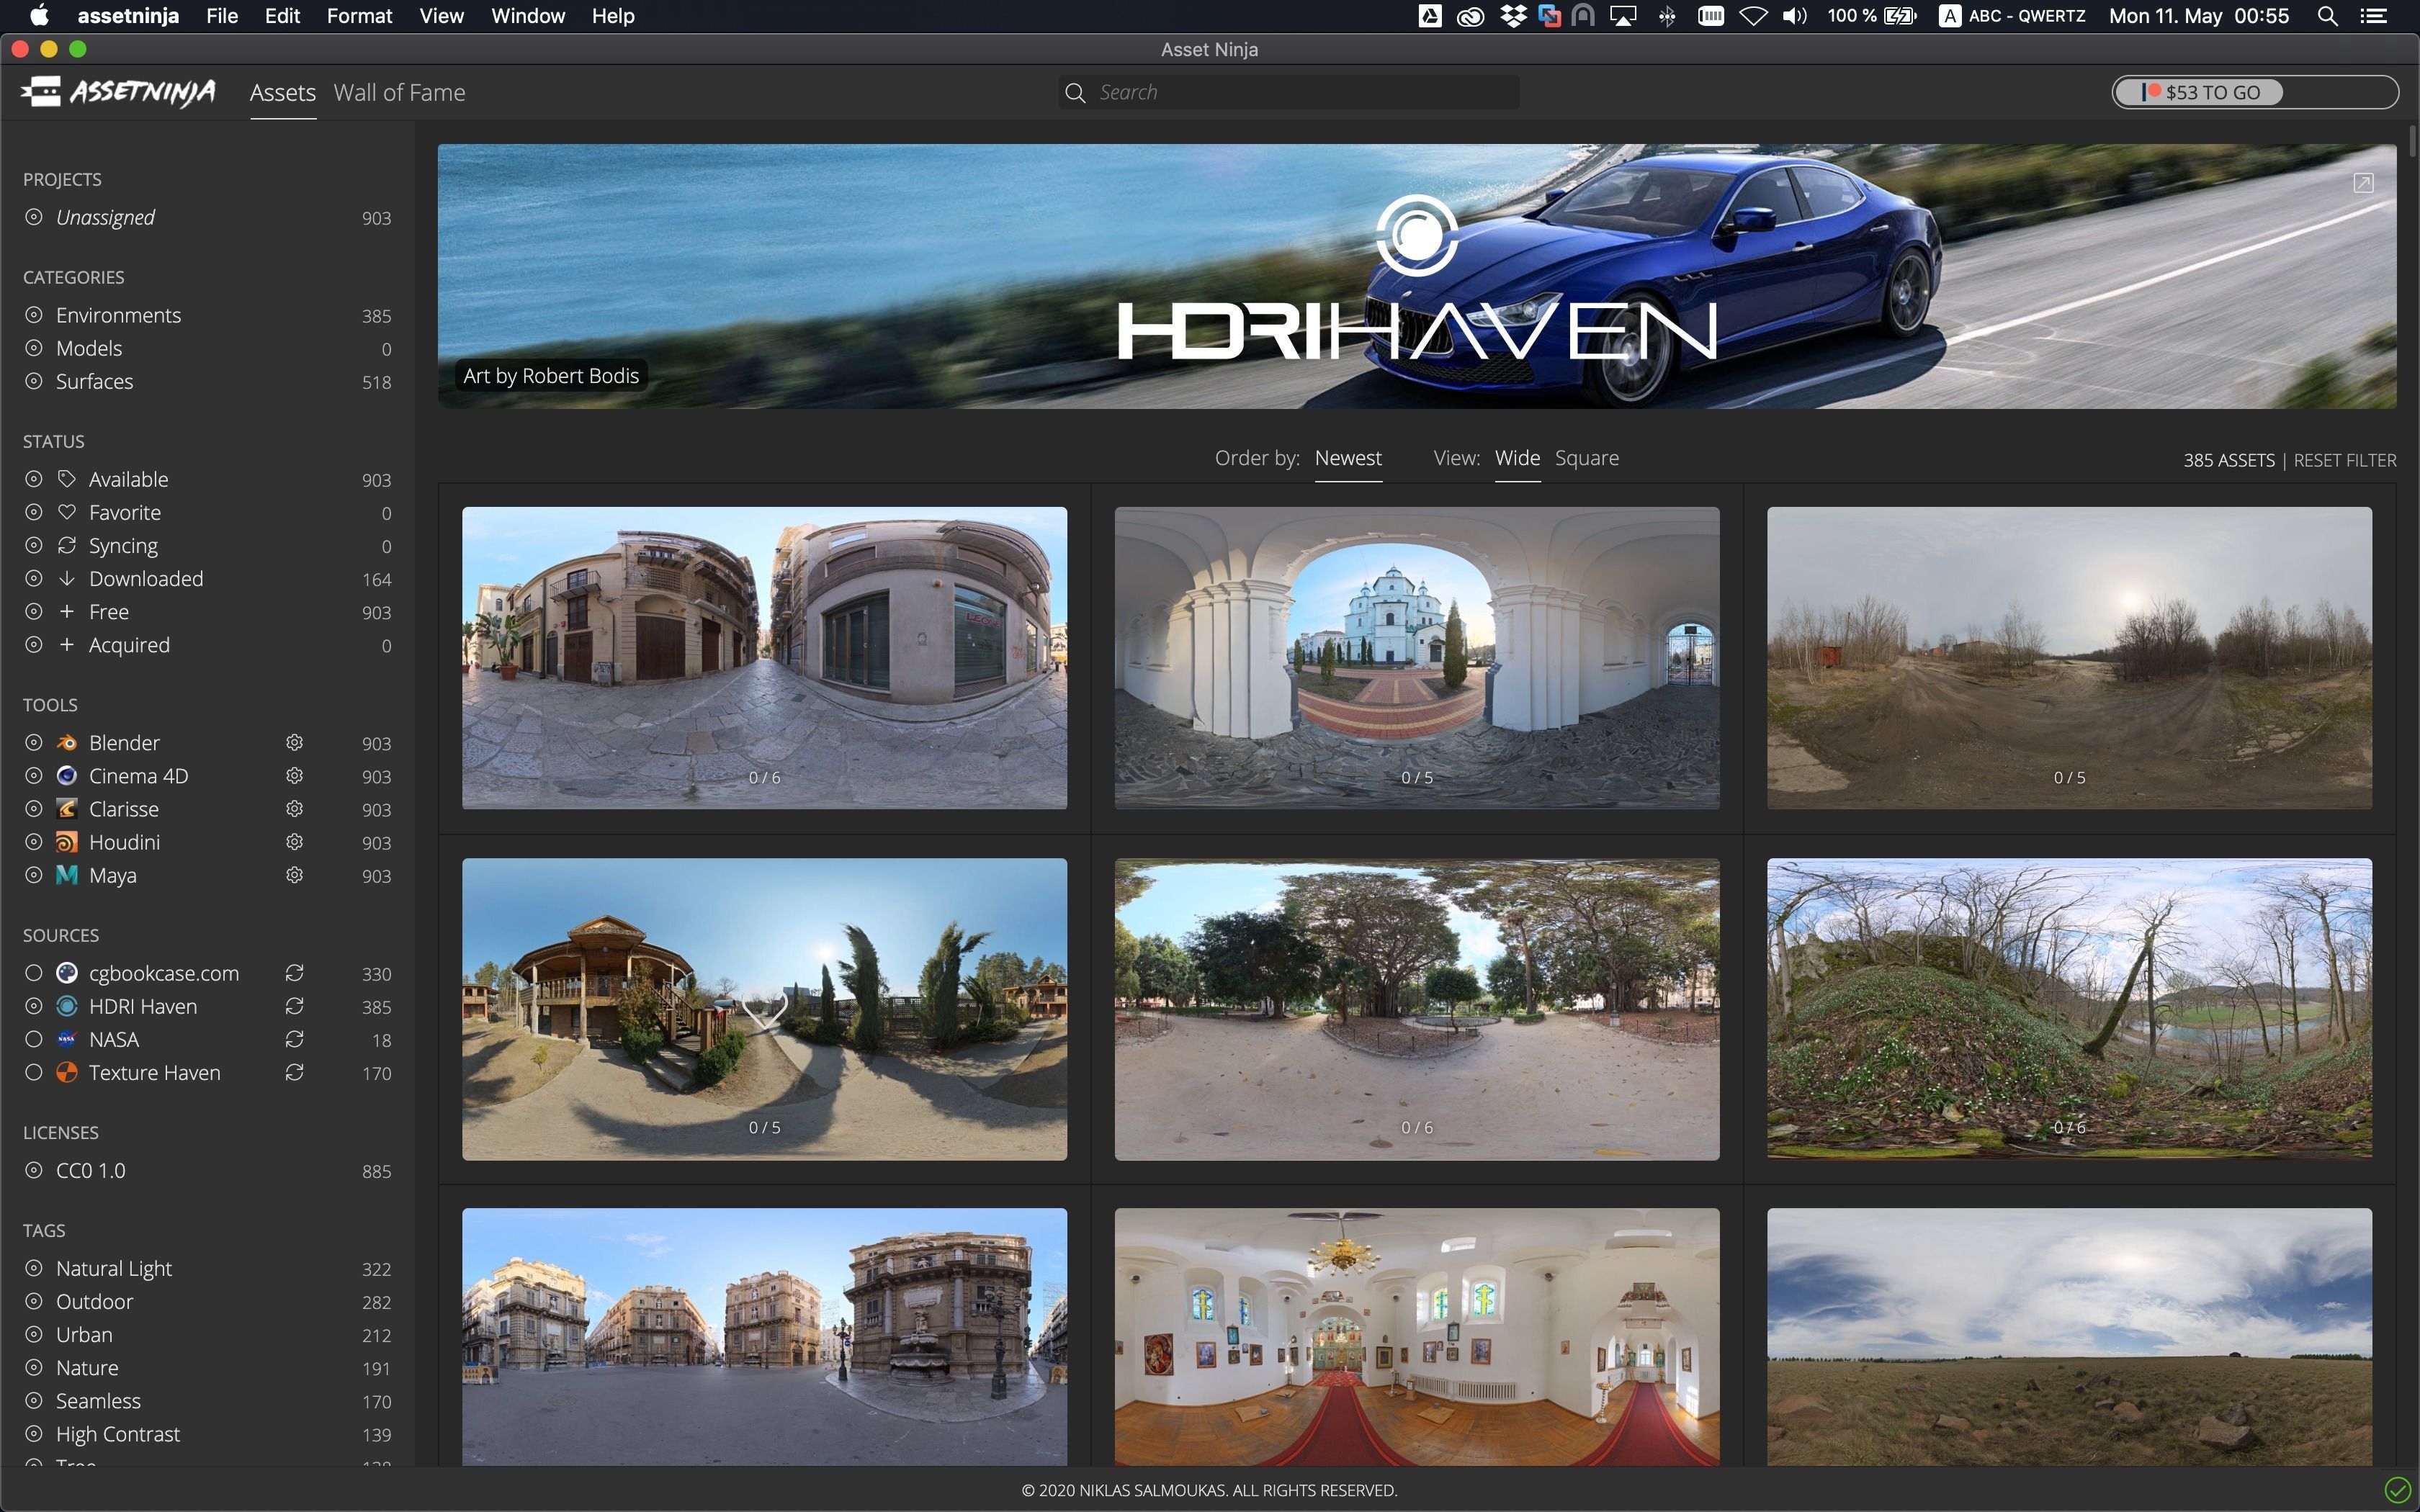Refresh the cgbookcase.com source
2420x1512 pixels.
click(x=294, y=973)
